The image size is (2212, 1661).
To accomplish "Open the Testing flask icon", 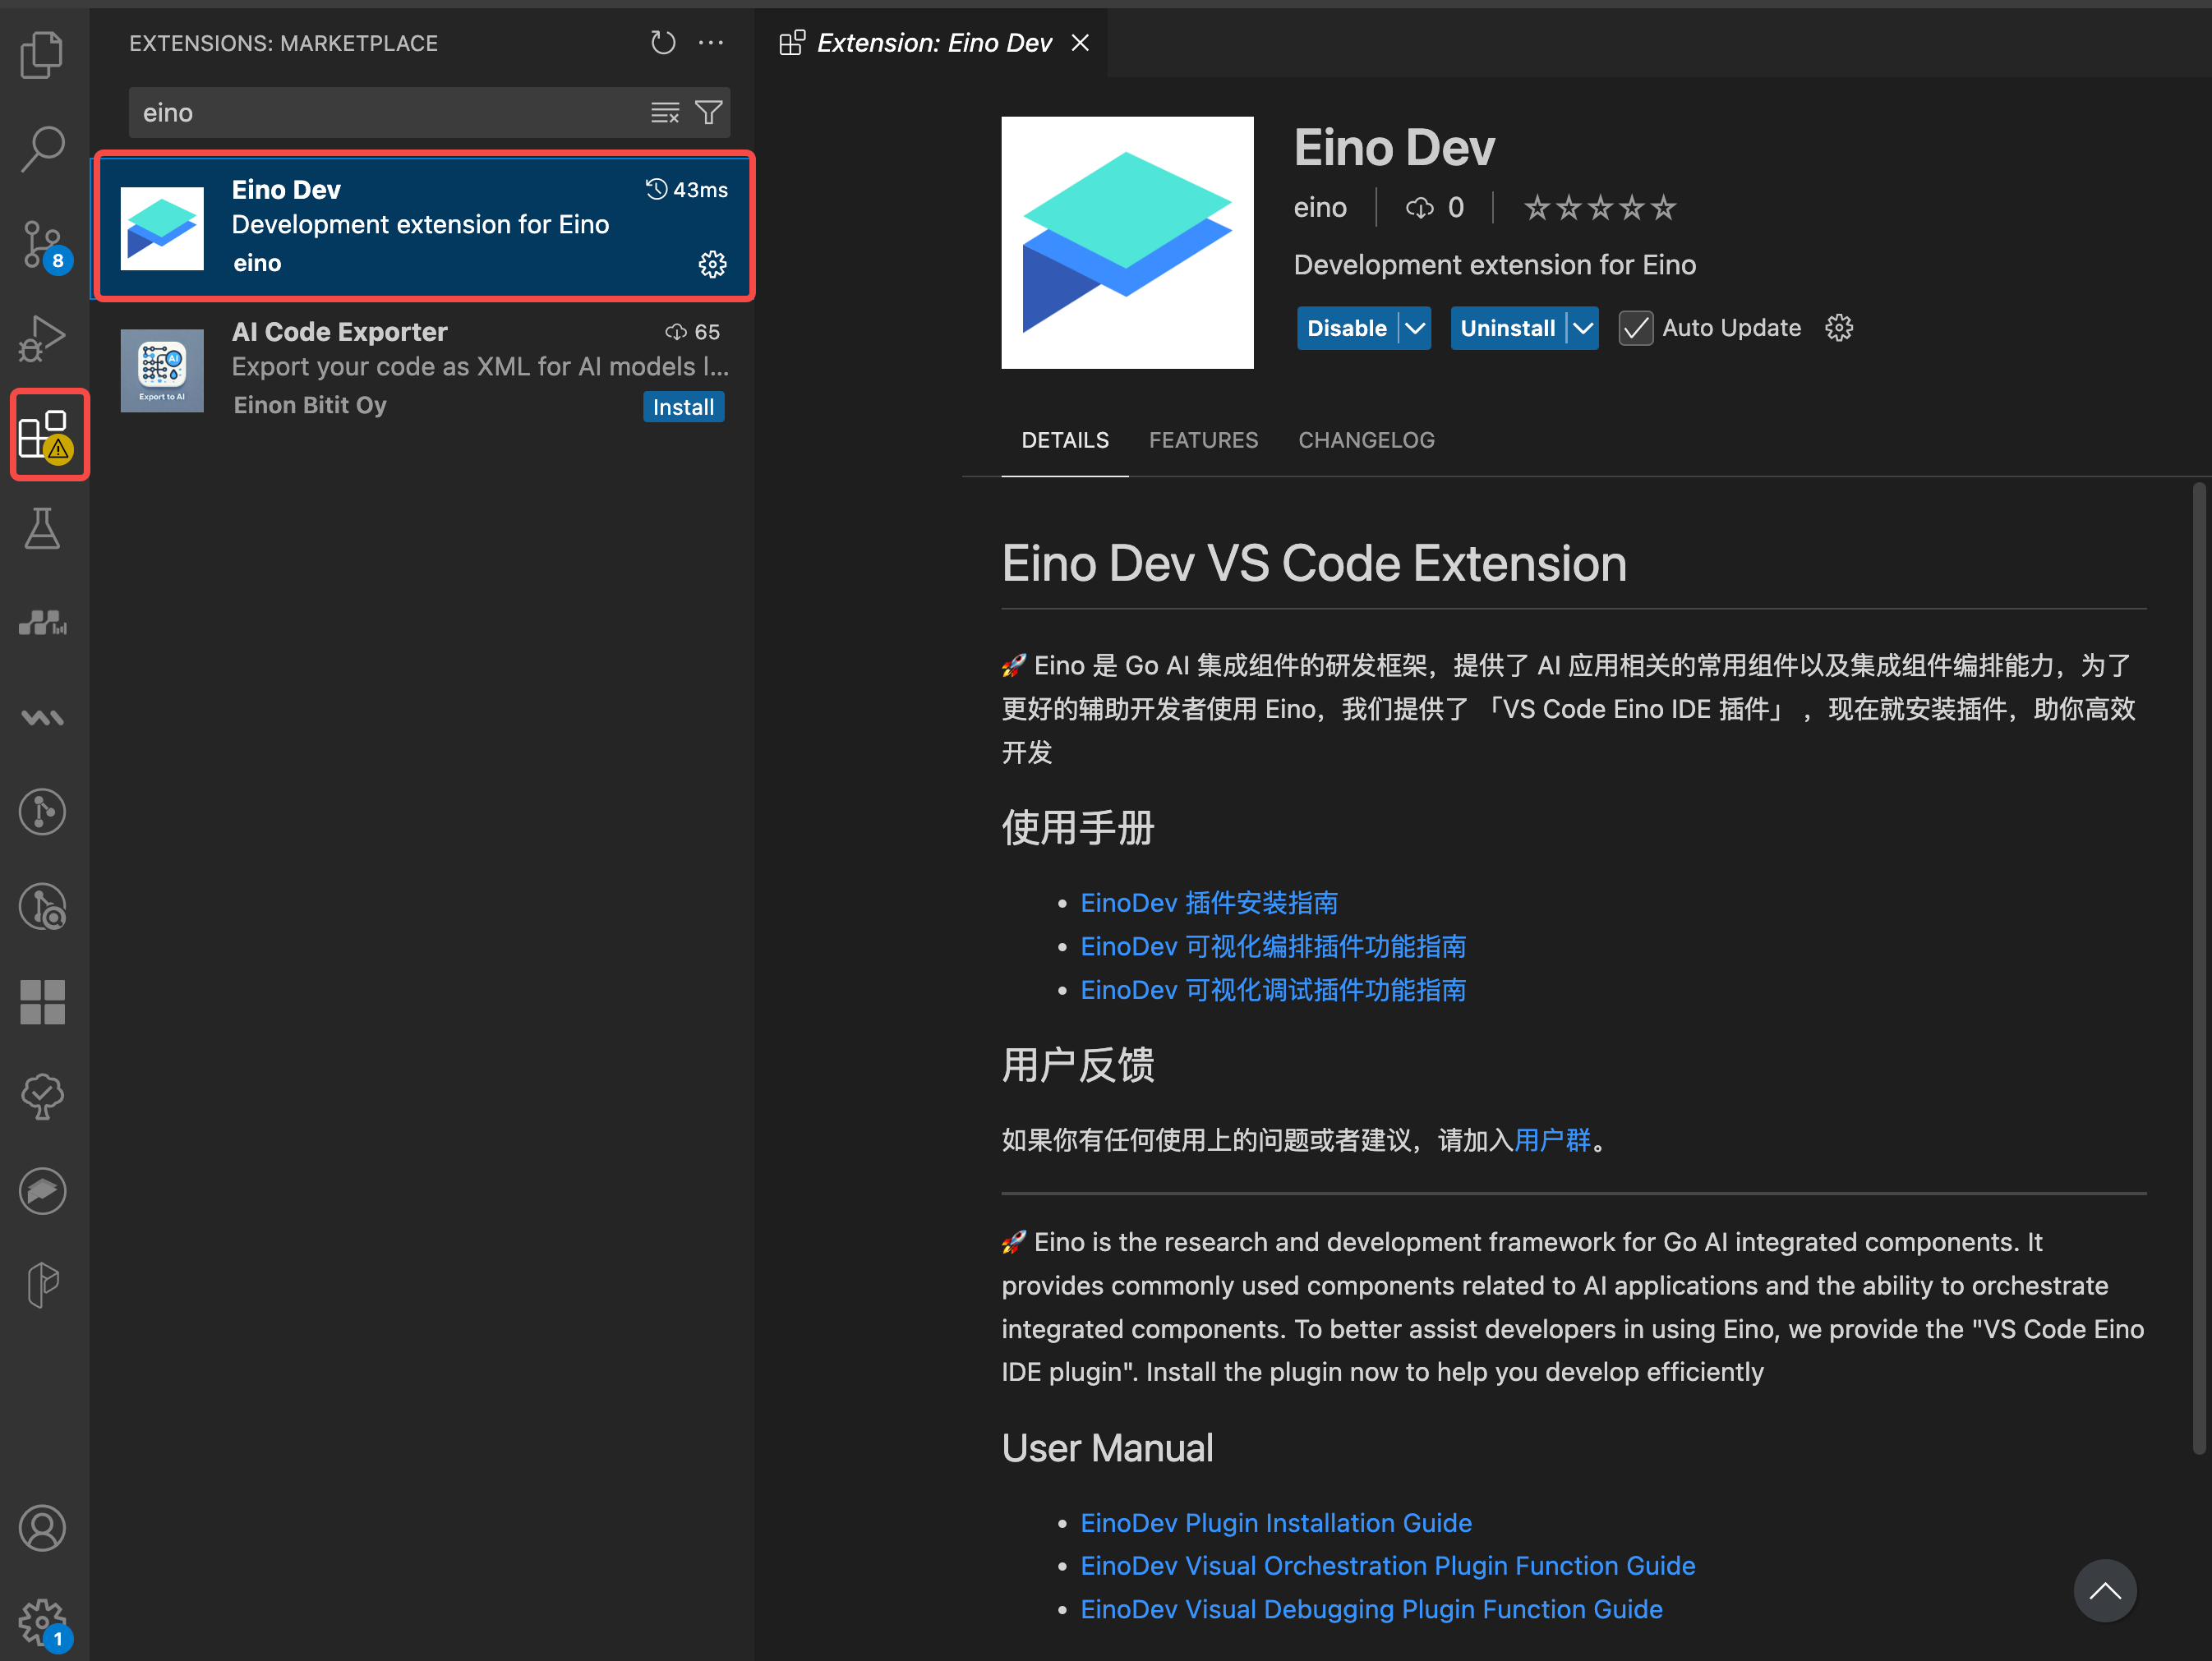I will (x=42, y=528).
